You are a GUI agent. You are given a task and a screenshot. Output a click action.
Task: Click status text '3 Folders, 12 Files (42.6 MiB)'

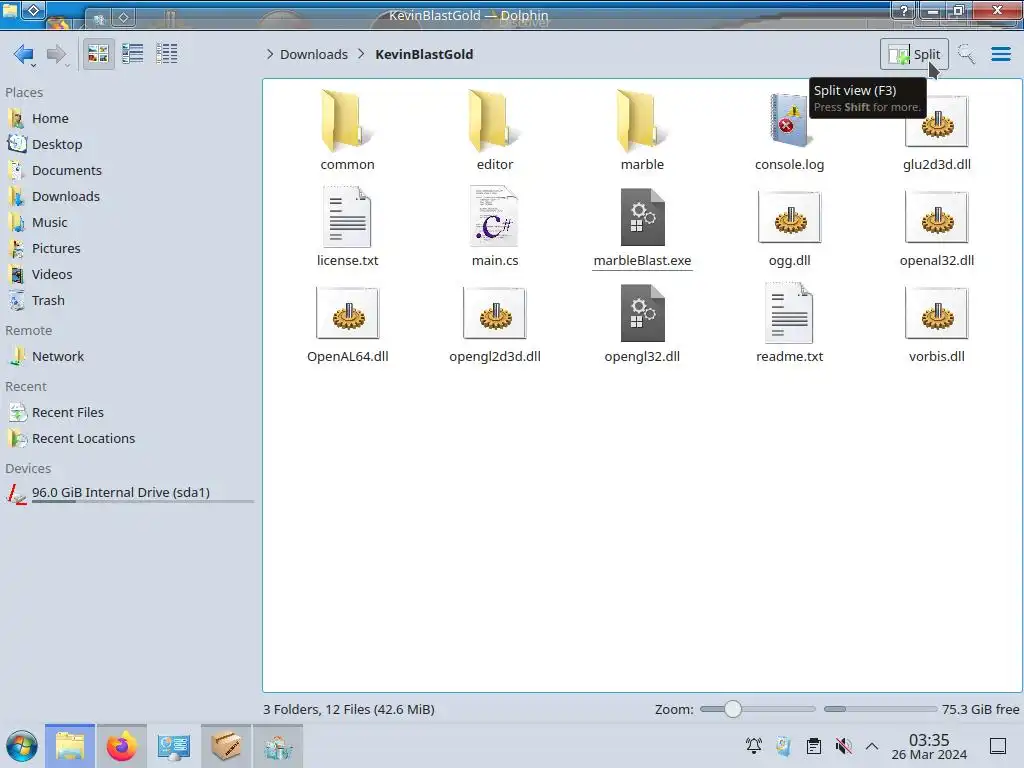point(349,709)
